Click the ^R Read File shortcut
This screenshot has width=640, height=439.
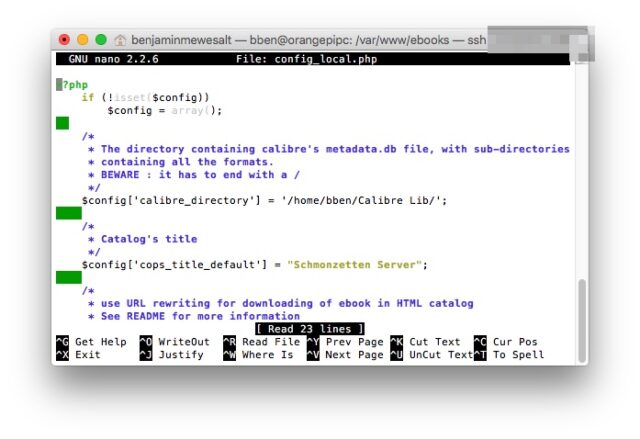tap(262, 342)
